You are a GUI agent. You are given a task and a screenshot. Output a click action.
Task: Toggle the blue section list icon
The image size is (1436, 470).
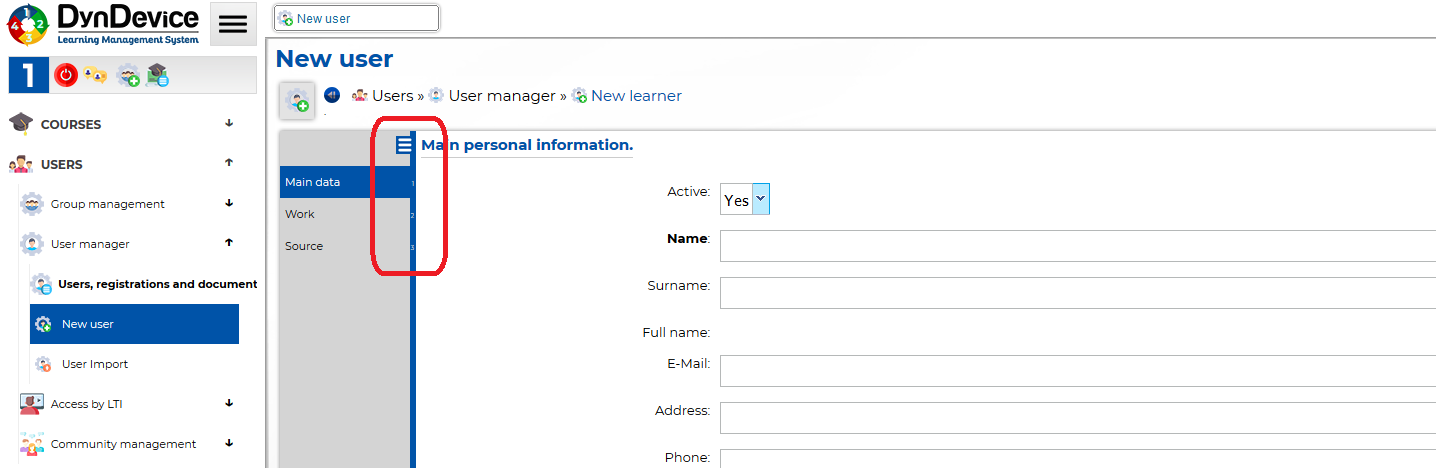pyautogui.click(x=404, y=145)
